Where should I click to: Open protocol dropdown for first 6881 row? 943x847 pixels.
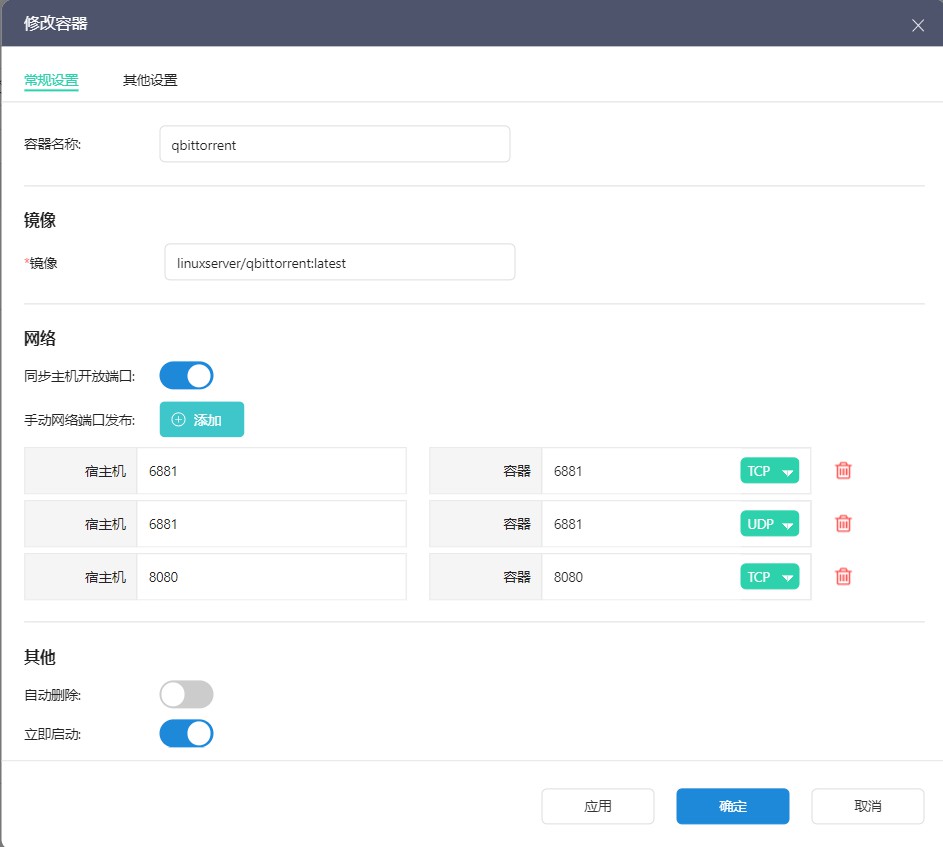(769, 471)
